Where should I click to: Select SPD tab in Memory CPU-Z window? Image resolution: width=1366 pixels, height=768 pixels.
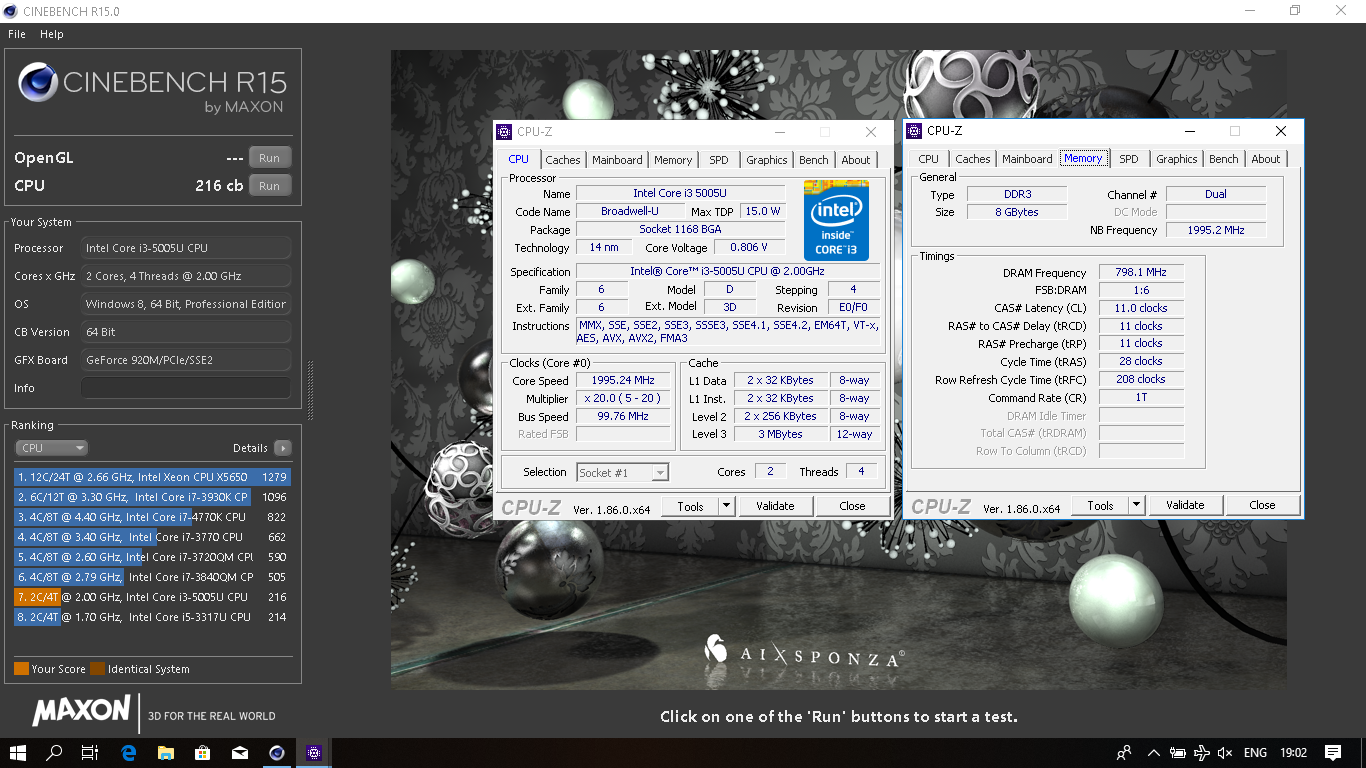(1129, 159)
